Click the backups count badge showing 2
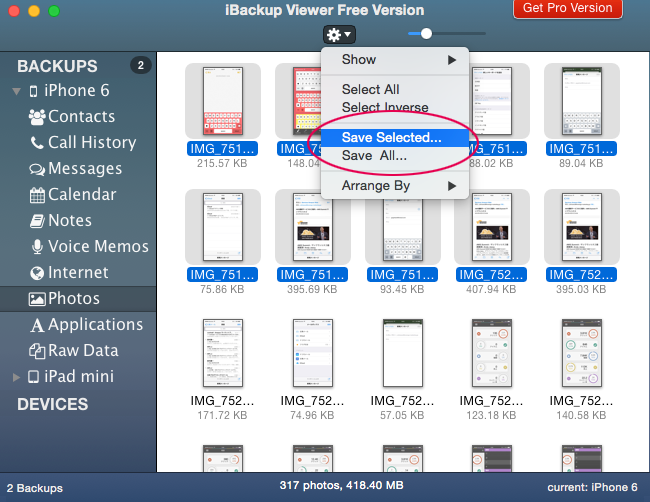The image size is (650, 502). (141, 65)
